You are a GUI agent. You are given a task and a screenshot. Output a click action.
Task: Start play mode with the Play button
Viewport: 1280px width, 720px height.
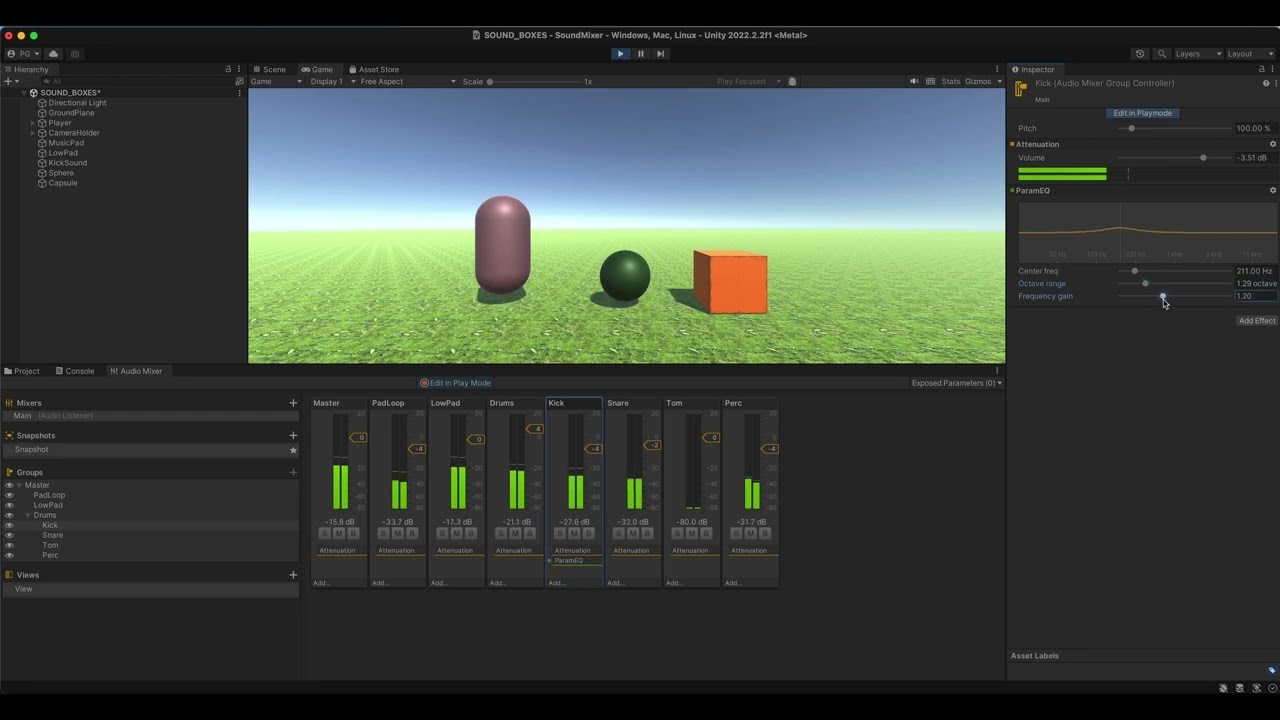(620, 54)
